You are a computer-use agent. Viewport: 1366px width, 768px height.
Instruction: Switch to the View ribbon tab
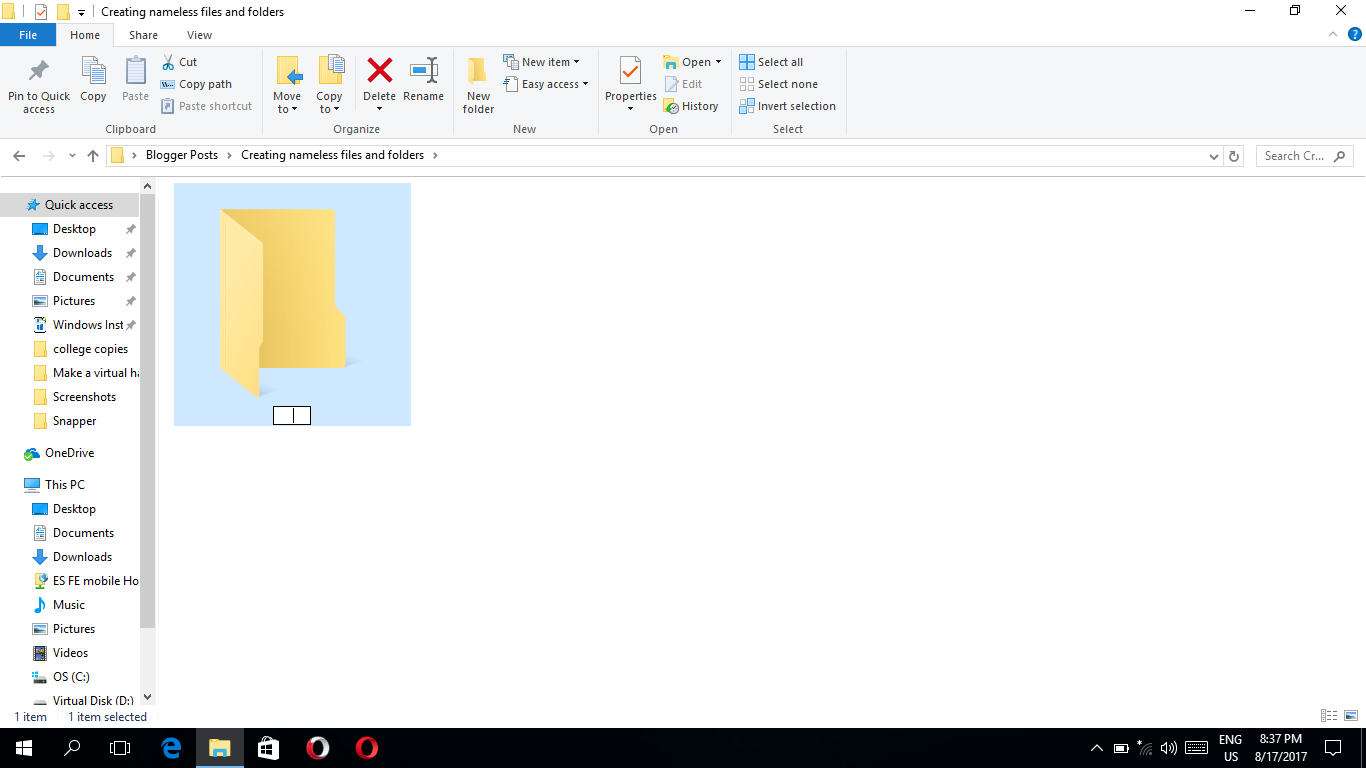click(199, 35)
